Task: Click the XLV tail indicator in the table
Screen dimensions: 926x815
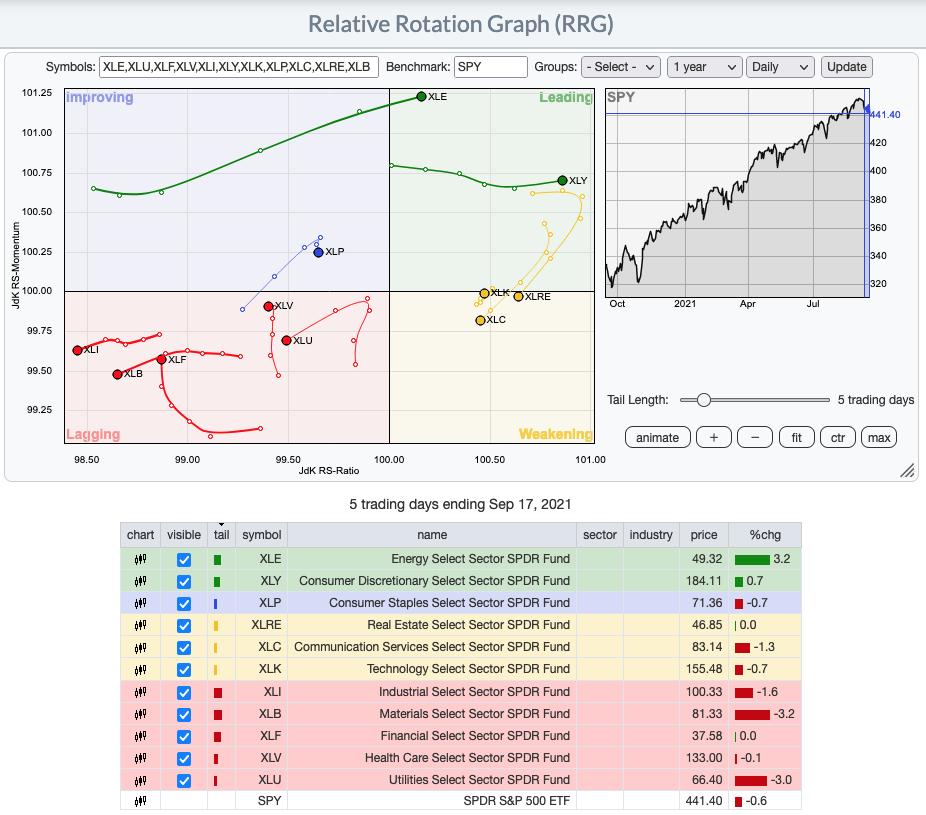Action: [216, 758]
